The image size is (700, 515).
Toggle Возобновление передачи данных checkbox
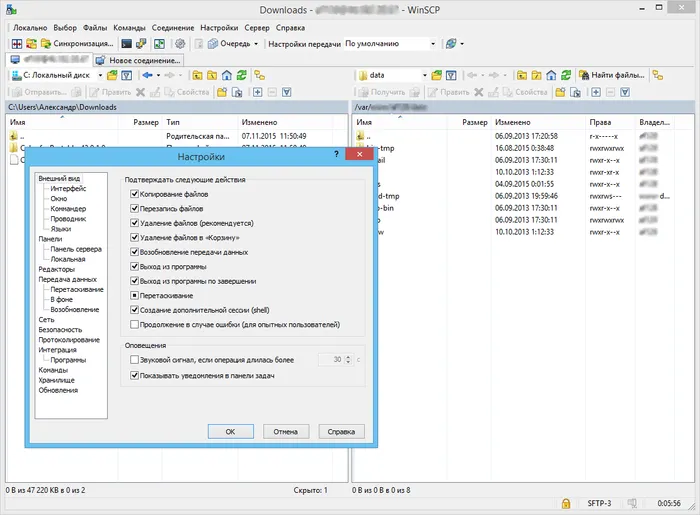[134, 252]
